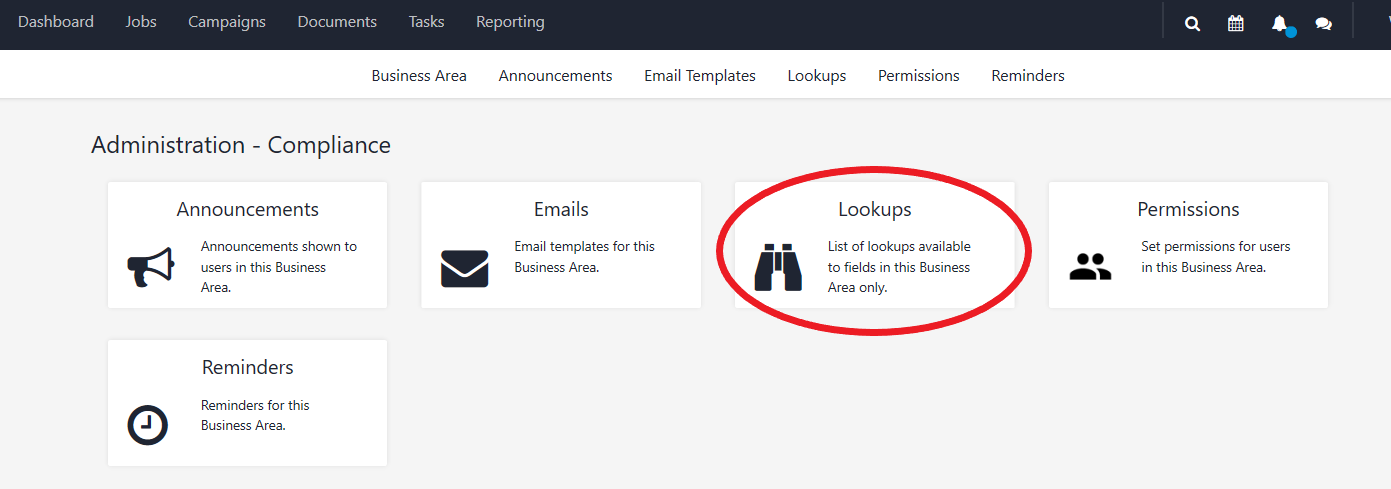
Task: Click the binoculars icon in Lookups card
Action: 778,268
